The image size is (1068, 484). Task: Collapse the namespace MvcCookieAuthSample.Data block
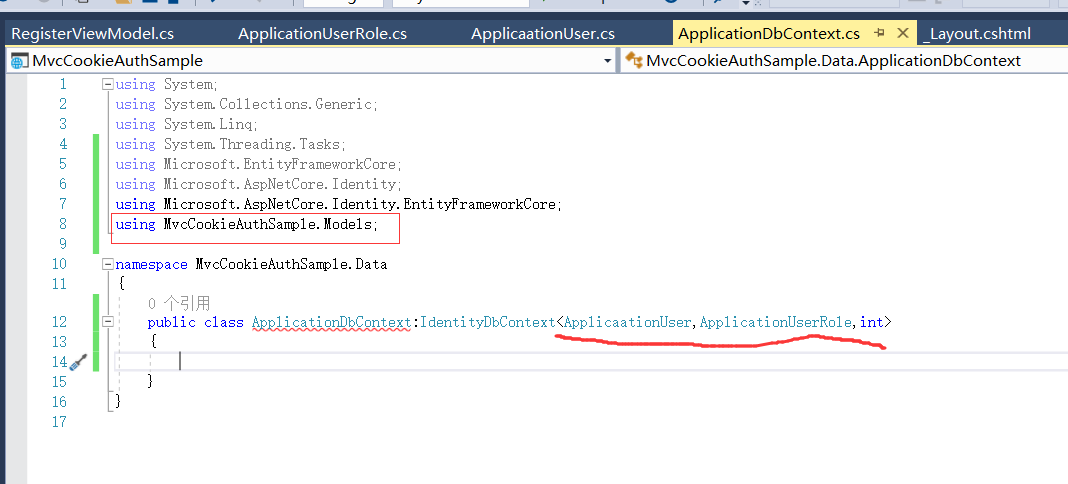(x=108, y=263)
